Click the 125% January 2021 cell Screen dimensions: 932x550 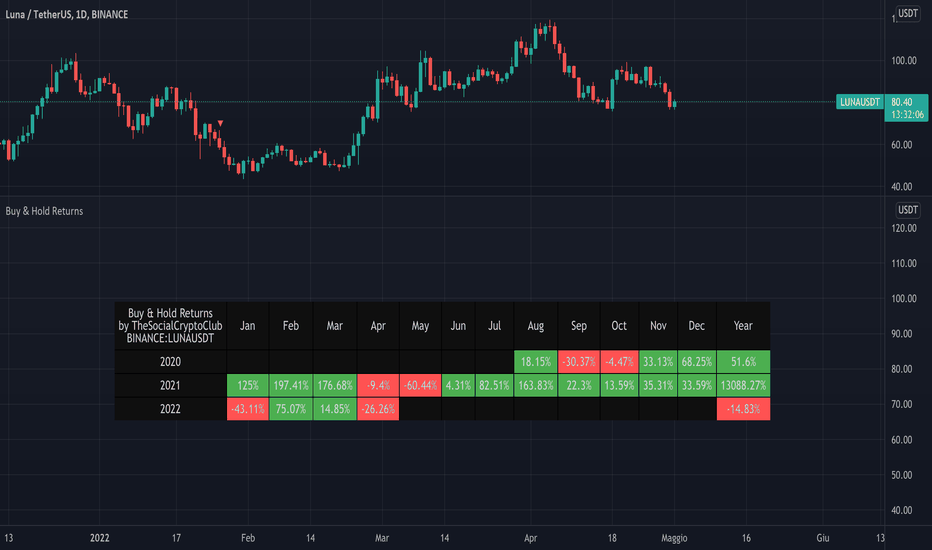(x=247, y=385)
